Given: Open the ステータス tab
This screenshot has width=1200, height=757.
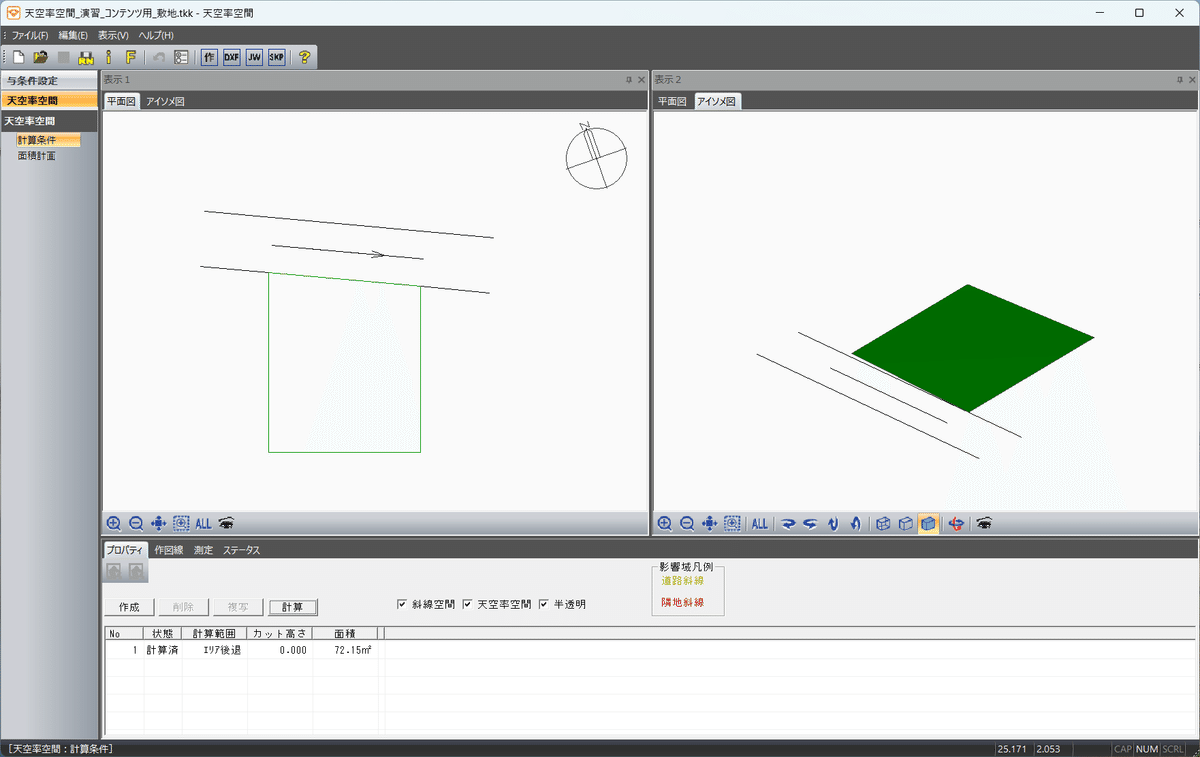Looking at the screenshot, I should (x=241, y=550).
